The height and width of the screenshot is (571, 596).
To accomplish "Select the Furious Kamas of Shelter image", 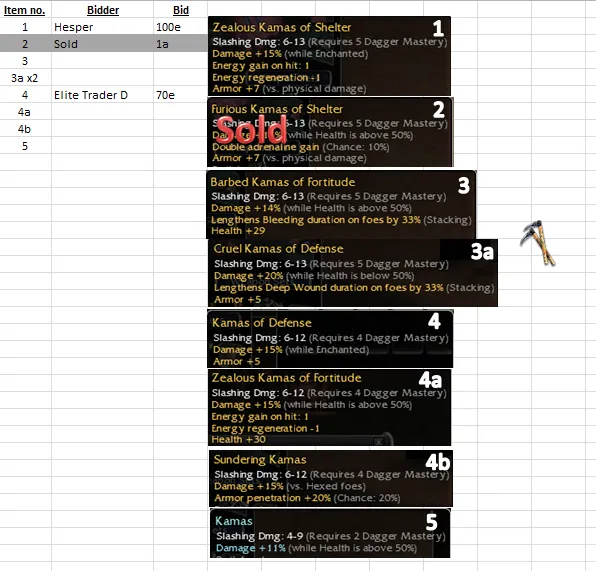I will [x=330, y=132].
